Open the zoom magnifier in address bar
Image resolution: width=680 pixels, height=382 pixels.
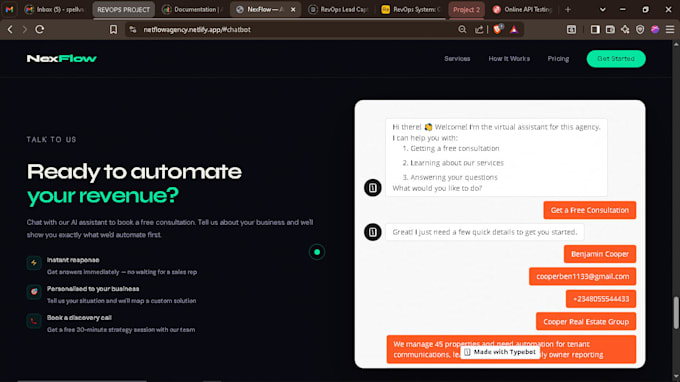462,29
